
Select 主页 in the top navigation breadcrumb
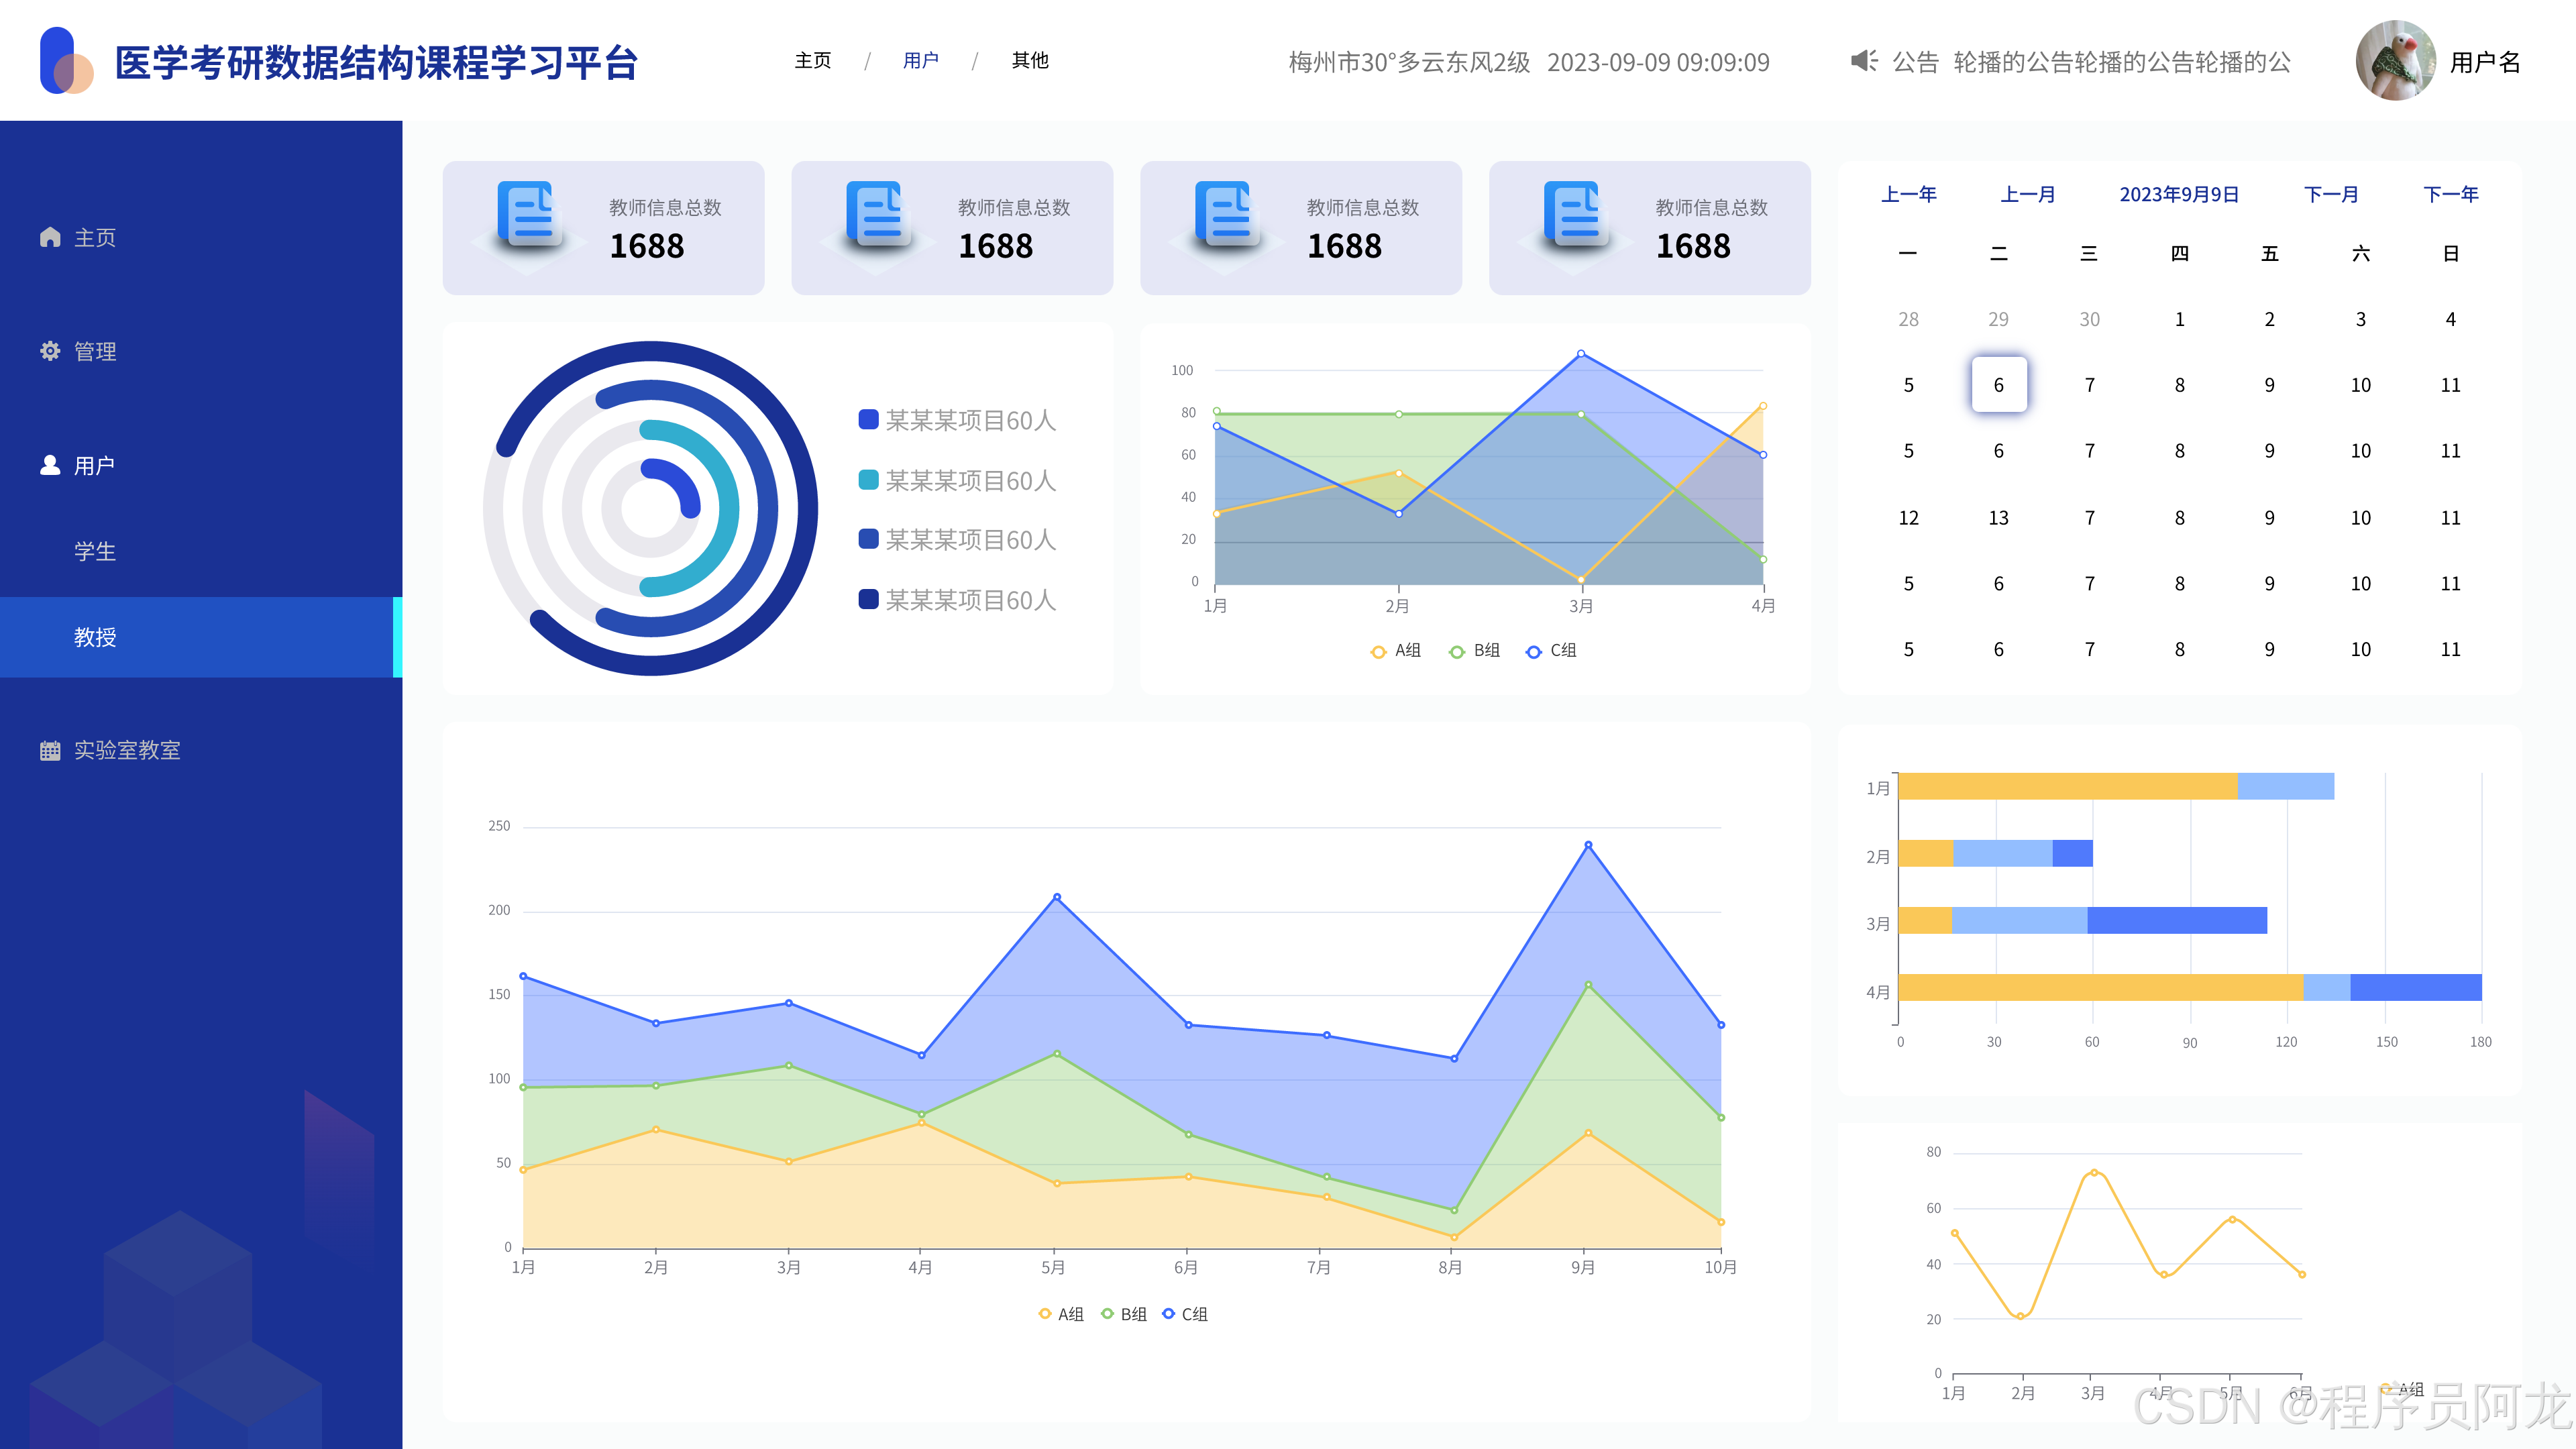pos(812,61)
